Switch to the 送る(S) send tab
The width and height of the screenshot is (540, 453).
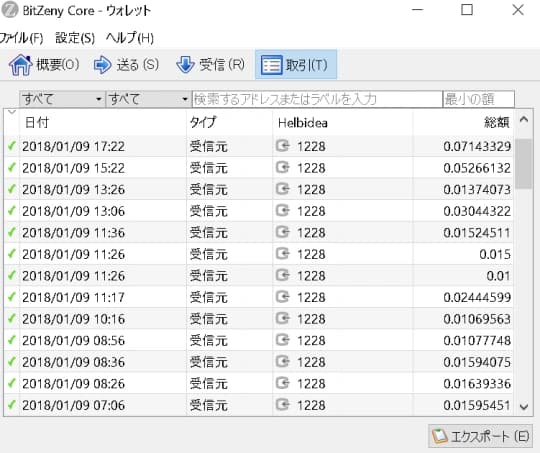tap(126, 65)
